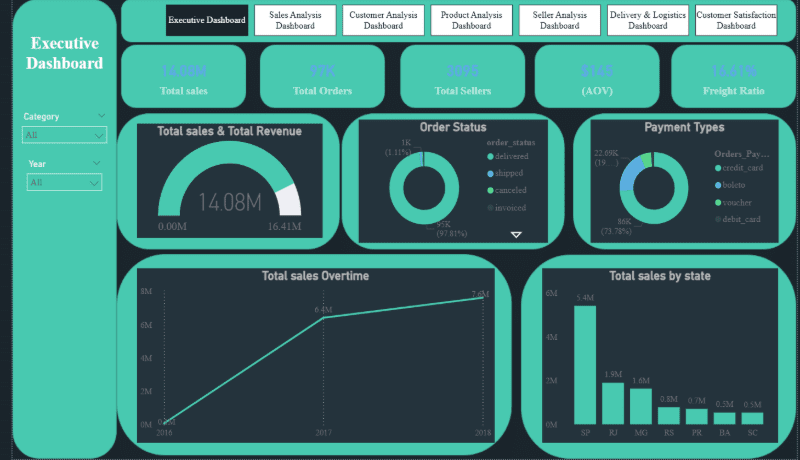
Task: Collapse the Year slicer header chevron
Action: (96, 163)
